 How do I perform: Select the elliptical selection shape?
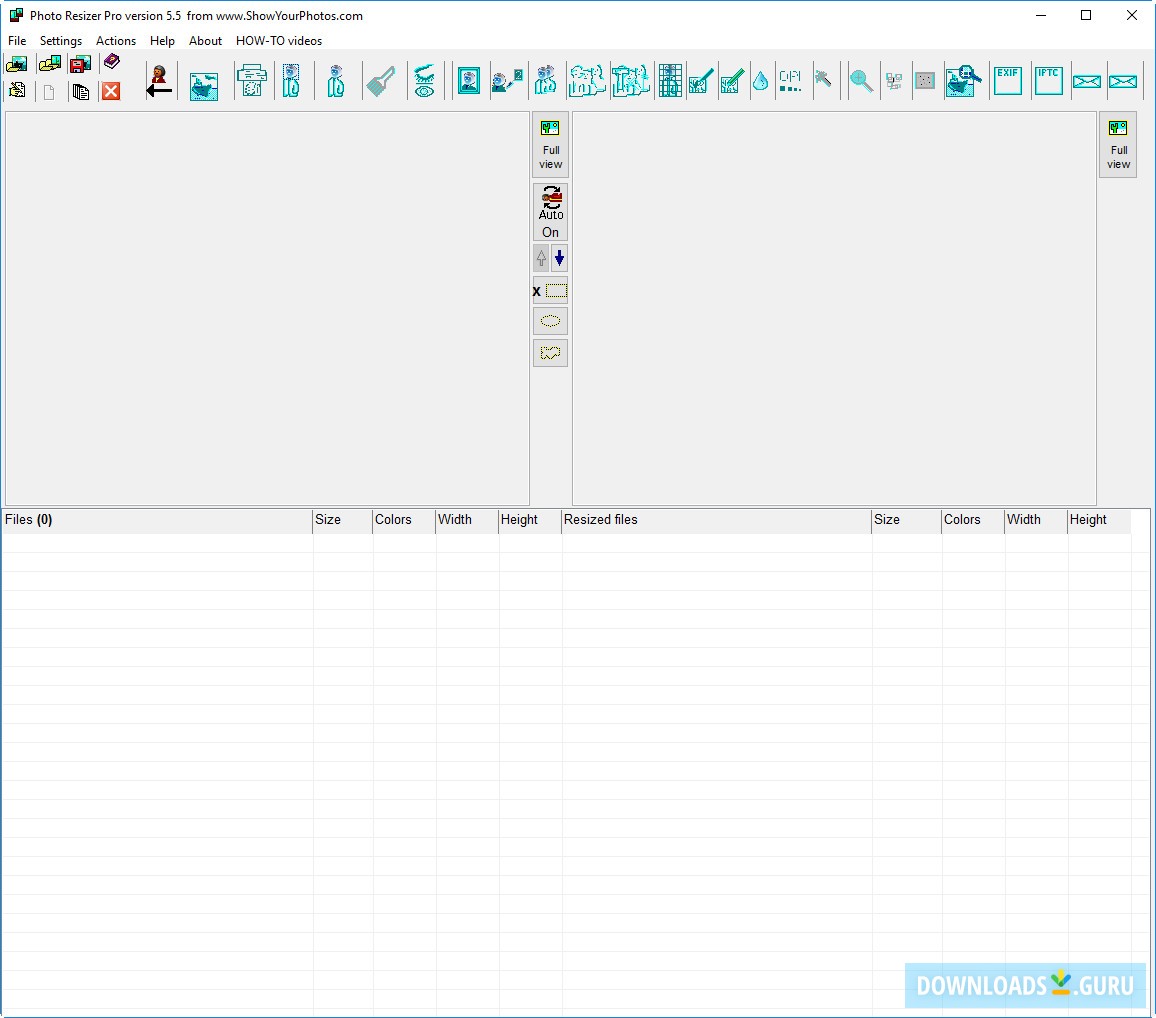(550, 321)
